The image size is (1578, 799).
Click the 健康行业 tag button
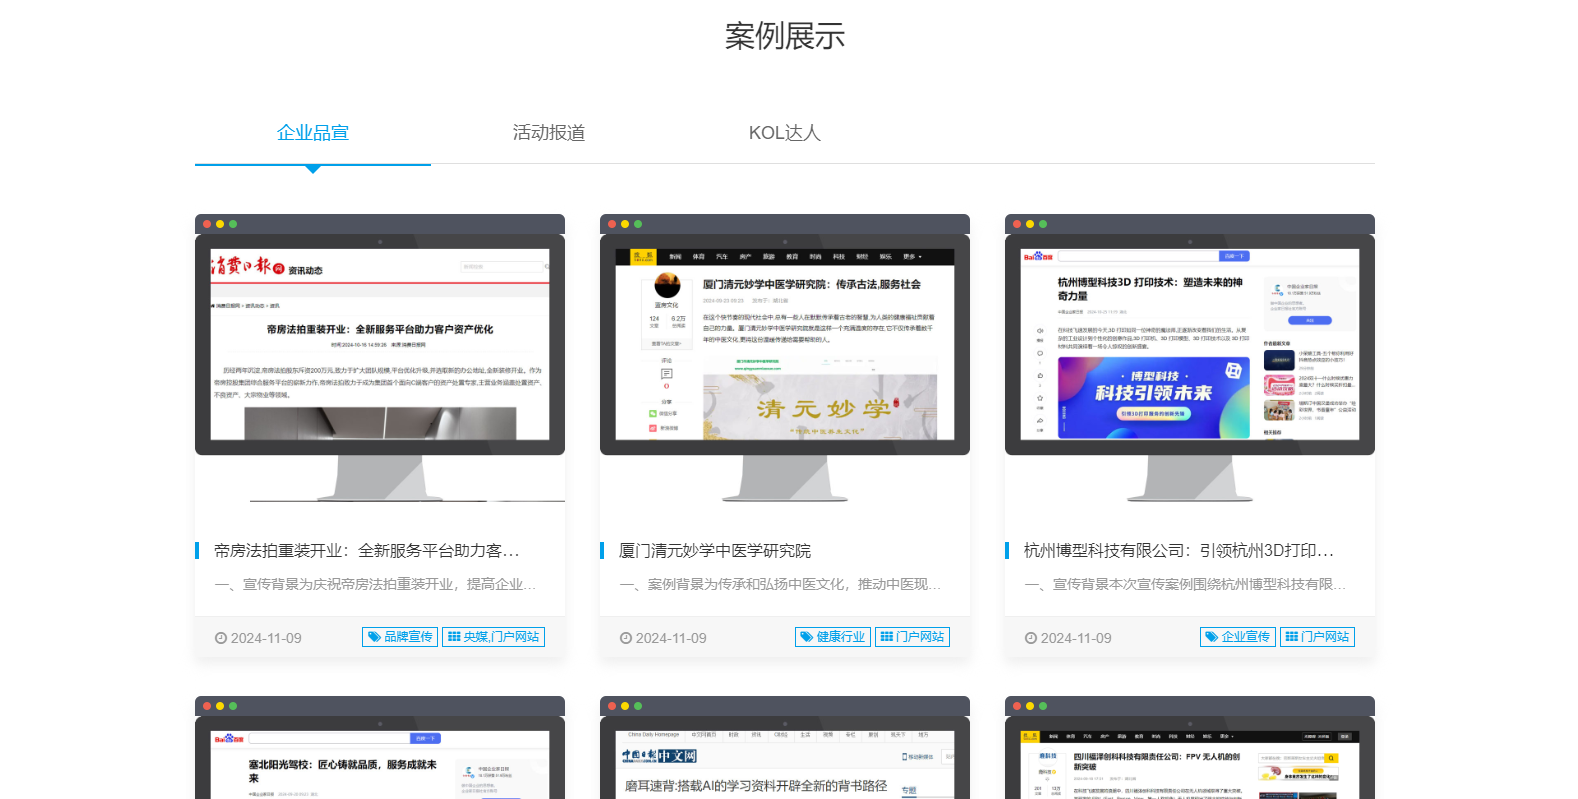pos(833,637)
